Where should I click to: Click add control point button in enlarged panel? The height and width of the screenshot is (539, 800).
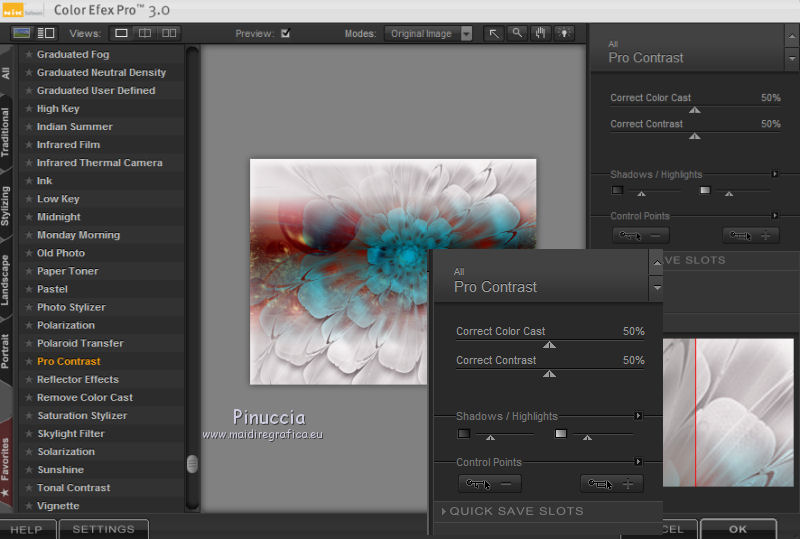coord(612,483)
